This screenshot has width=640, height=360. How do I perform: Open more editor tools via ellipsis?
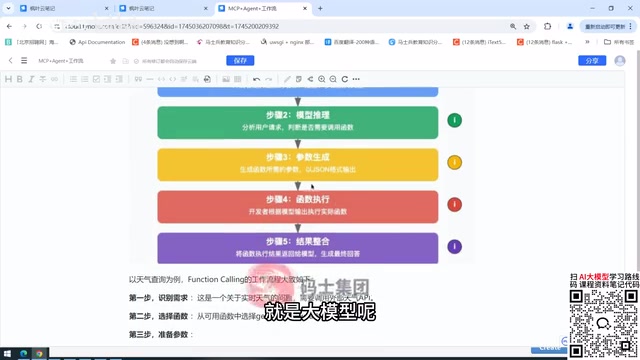[x=356, y=79]
